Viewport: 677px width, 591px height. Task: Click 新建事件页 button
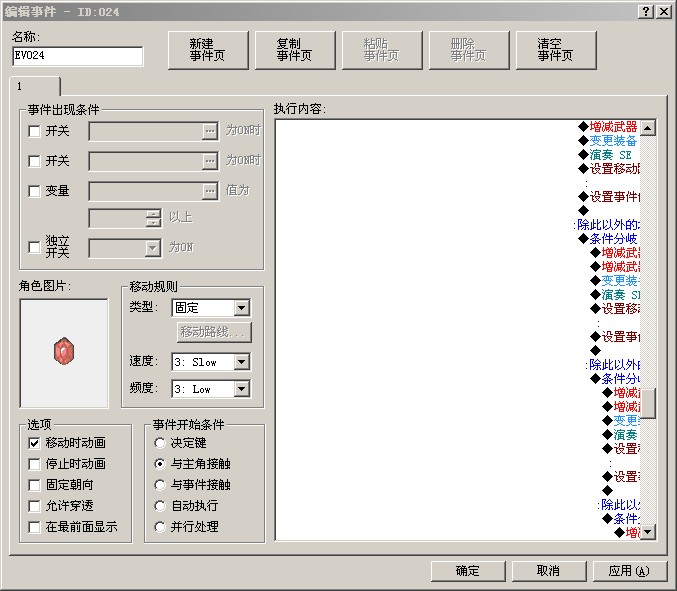208,50
